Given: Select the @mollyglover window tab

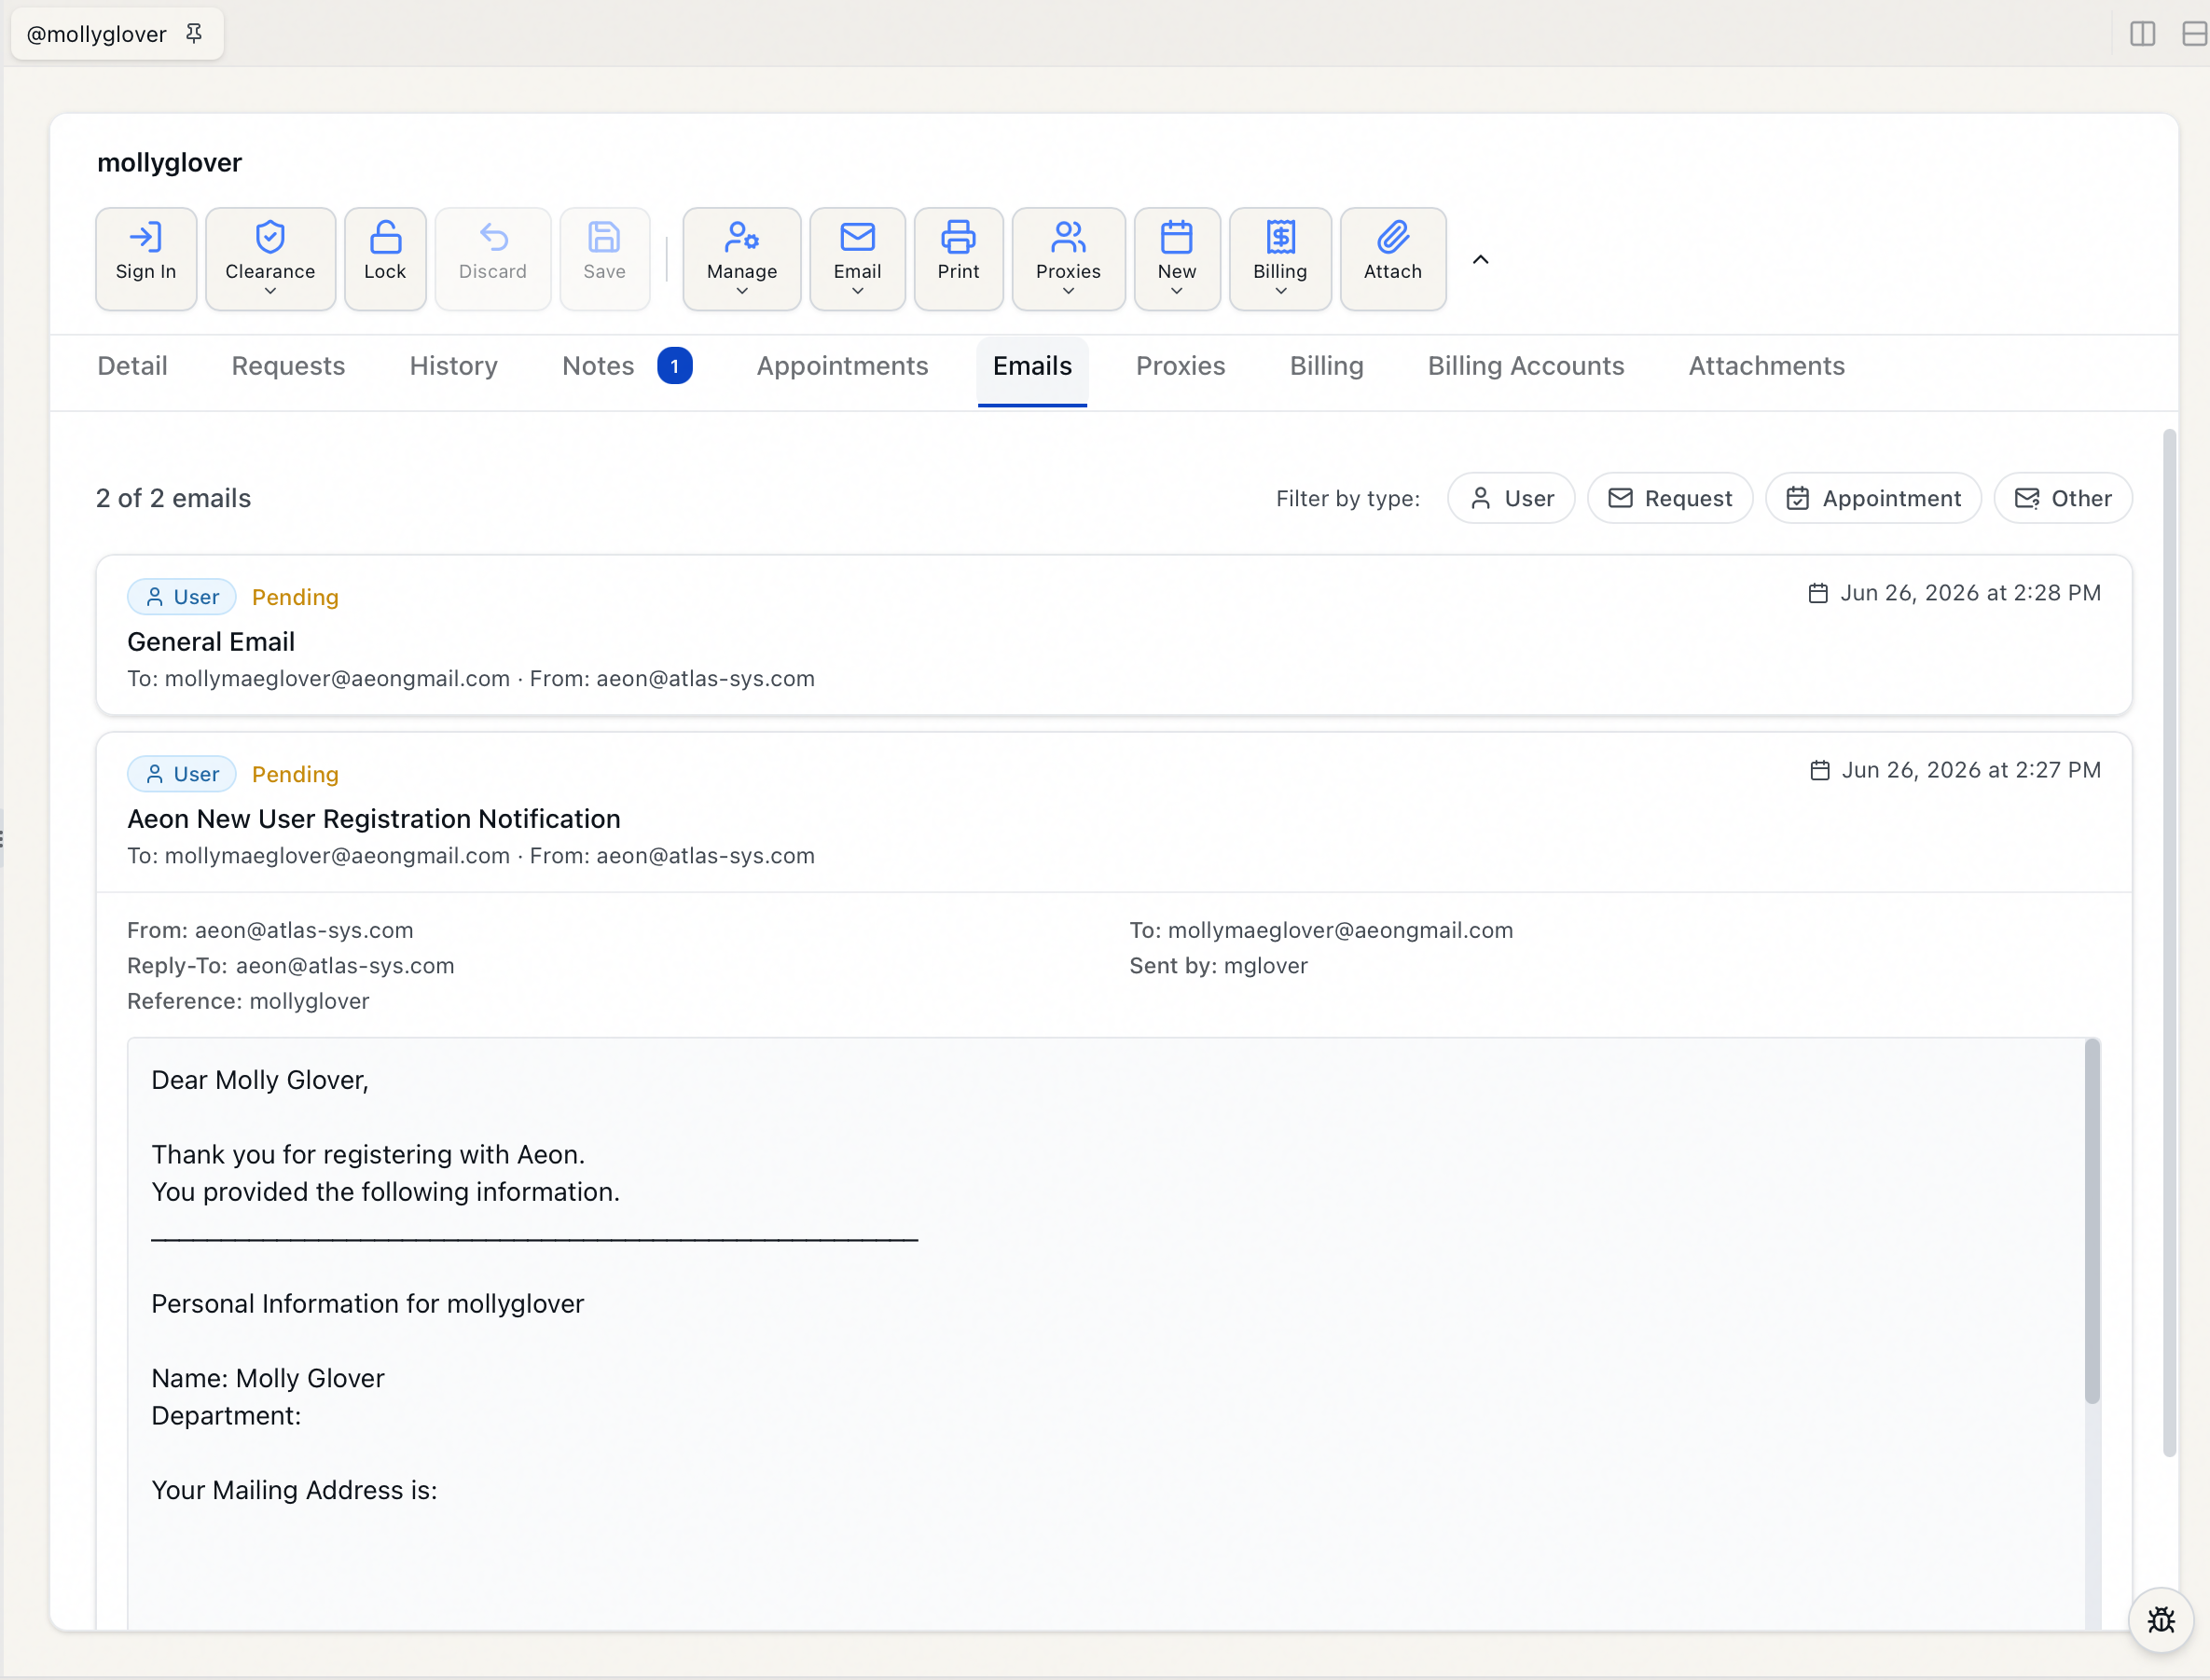Looking at the screenshot, I should (116, 34).
